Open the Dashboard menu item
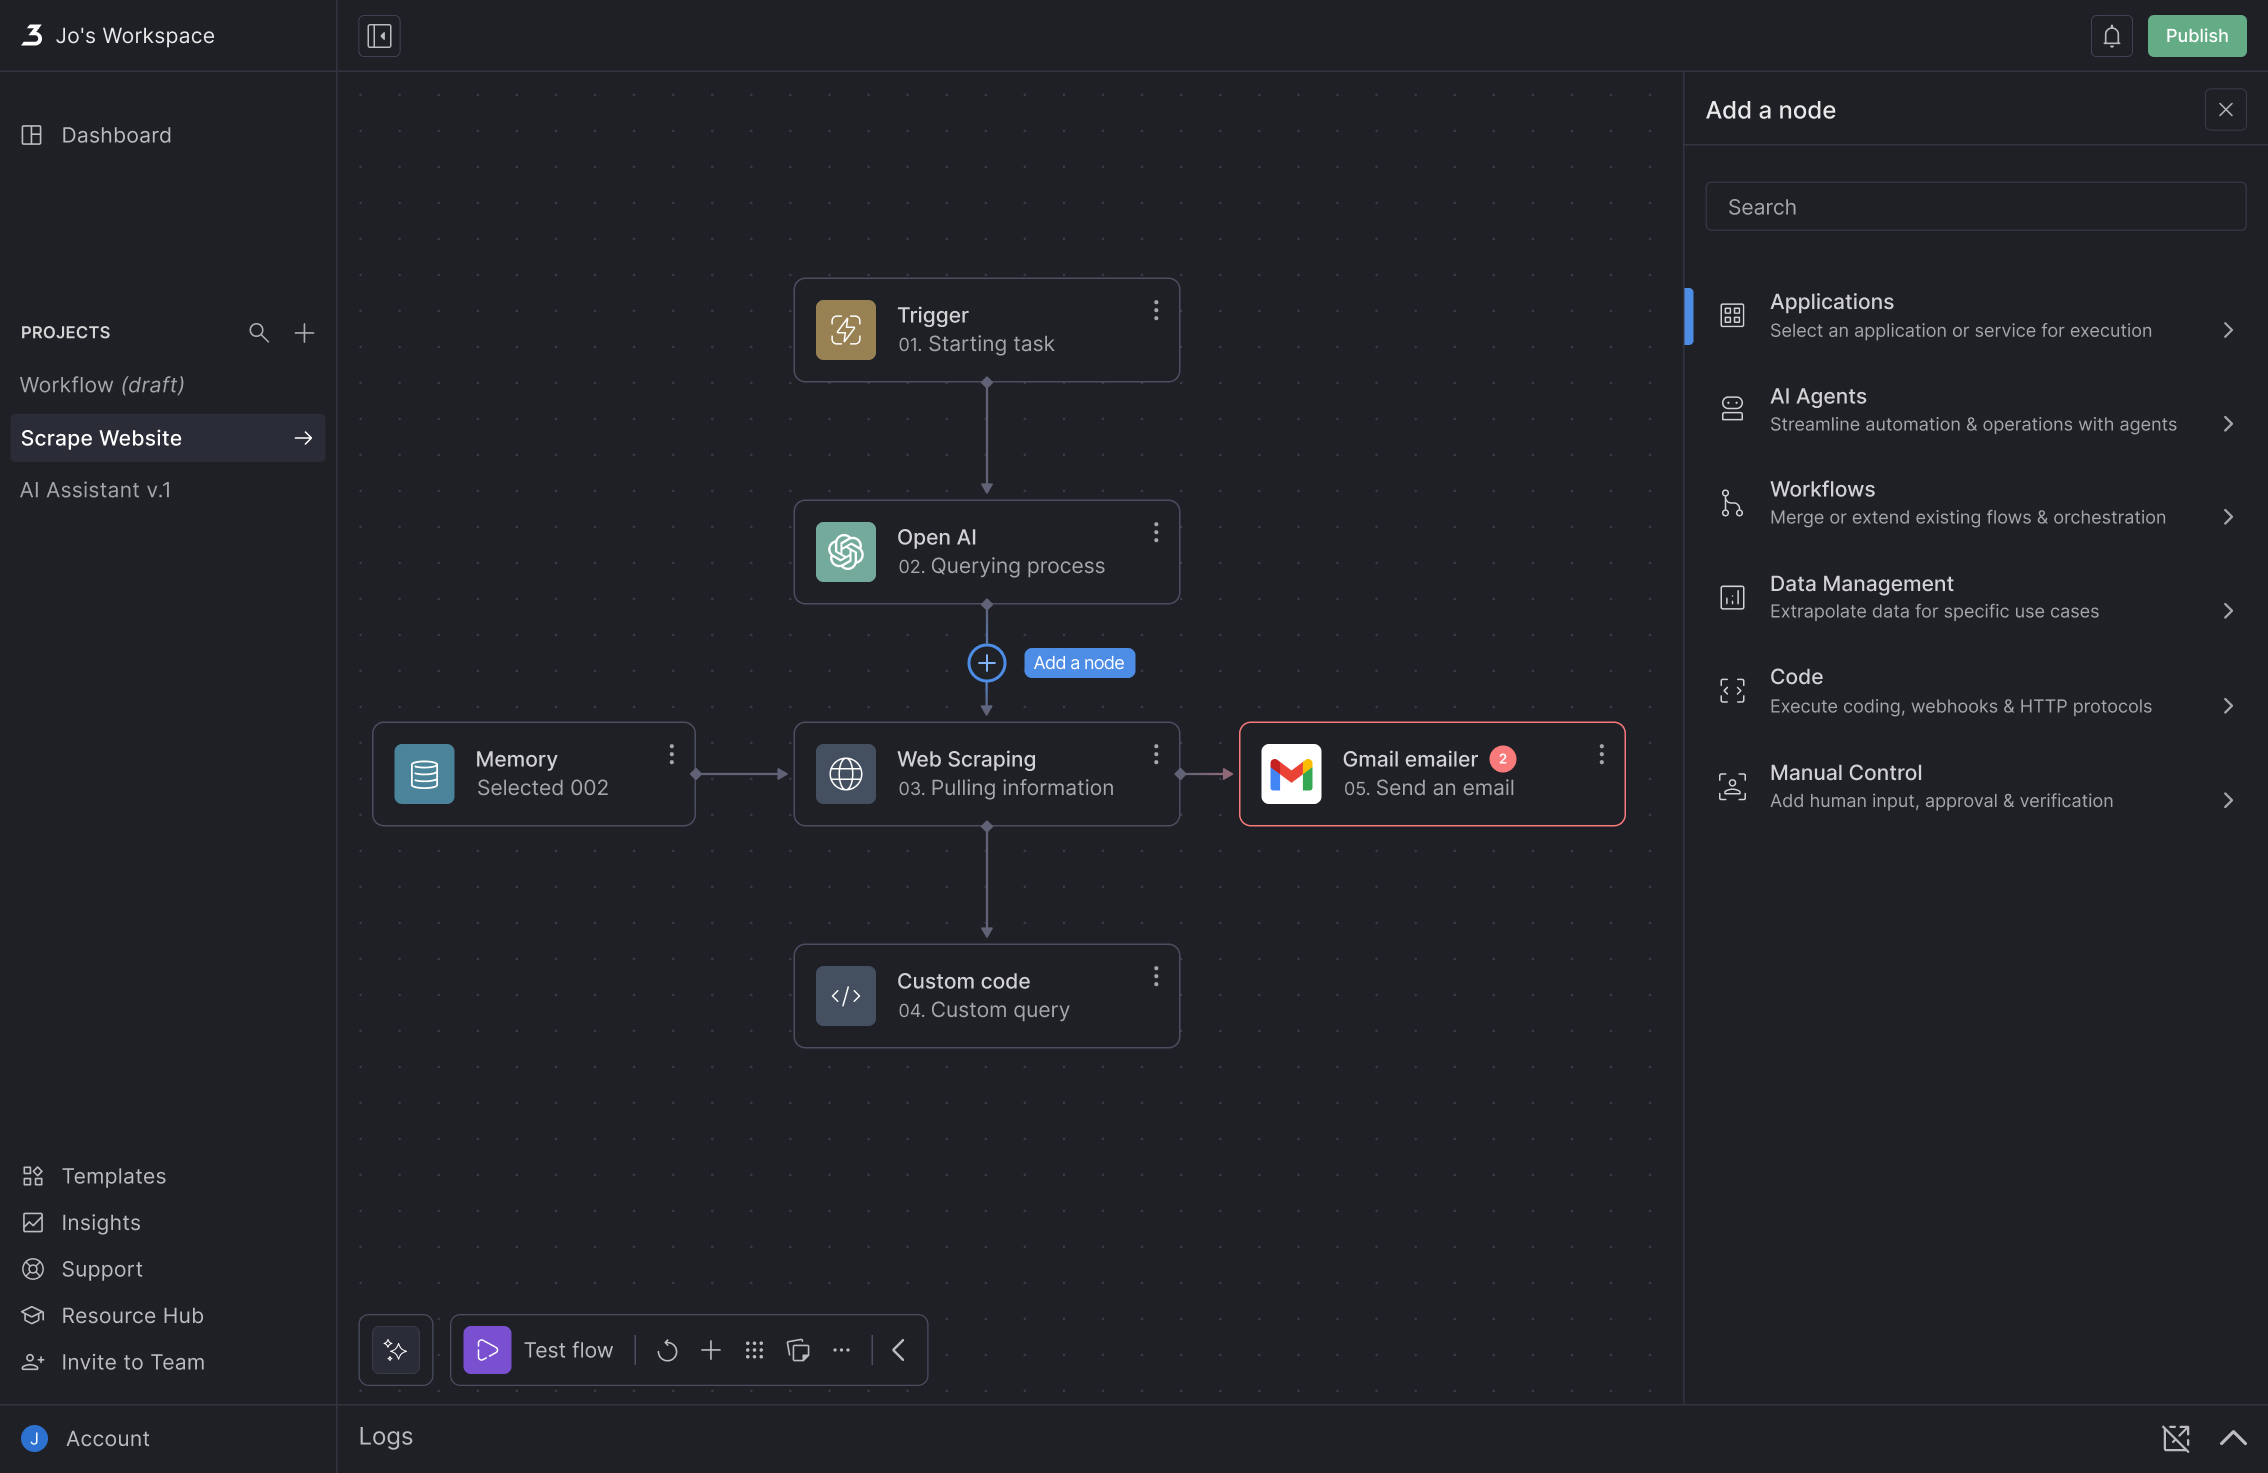Screen dimensions: 2268x1473 click(116, 135)
